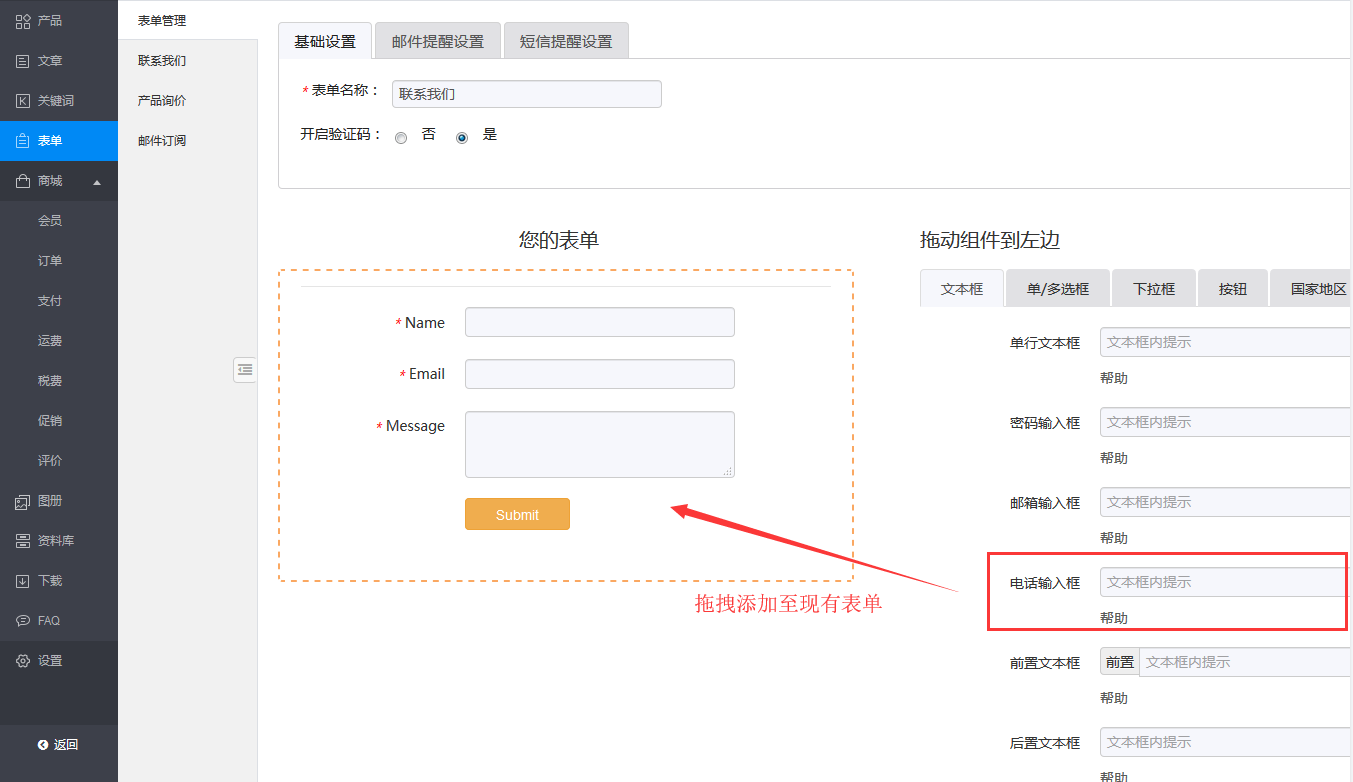The image size is (1353, 782).
Task: Click the FAQ chat bubble icon
Action: click(x=22, y=621)
